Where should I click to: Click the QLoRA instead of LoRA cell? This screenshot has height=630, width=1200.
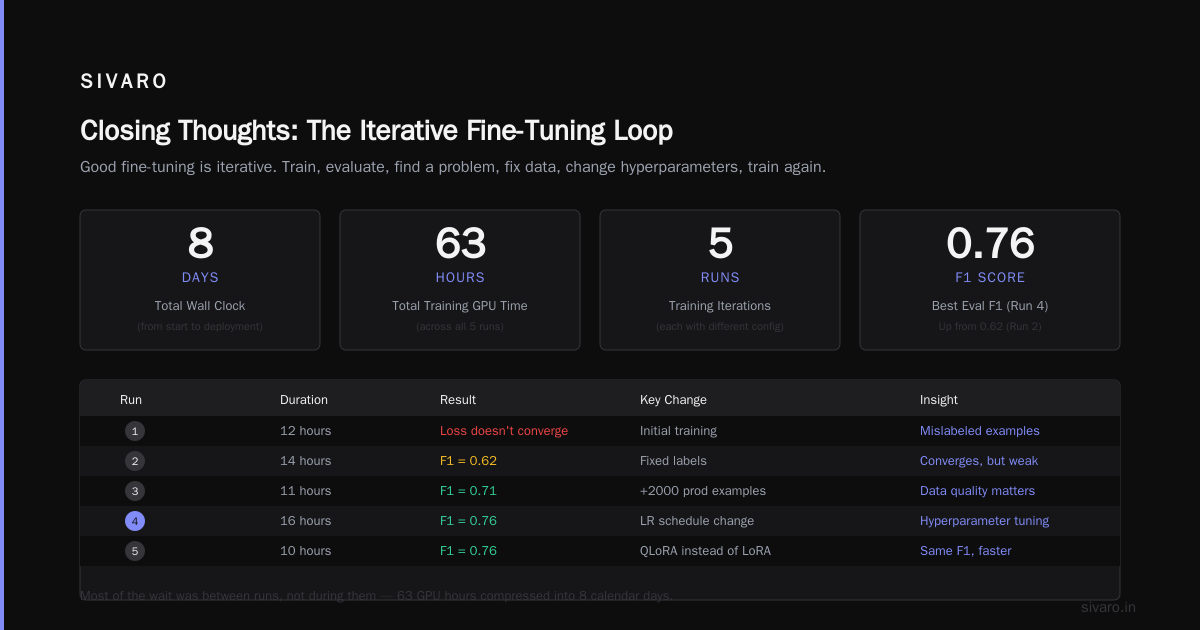coord(705,551)
